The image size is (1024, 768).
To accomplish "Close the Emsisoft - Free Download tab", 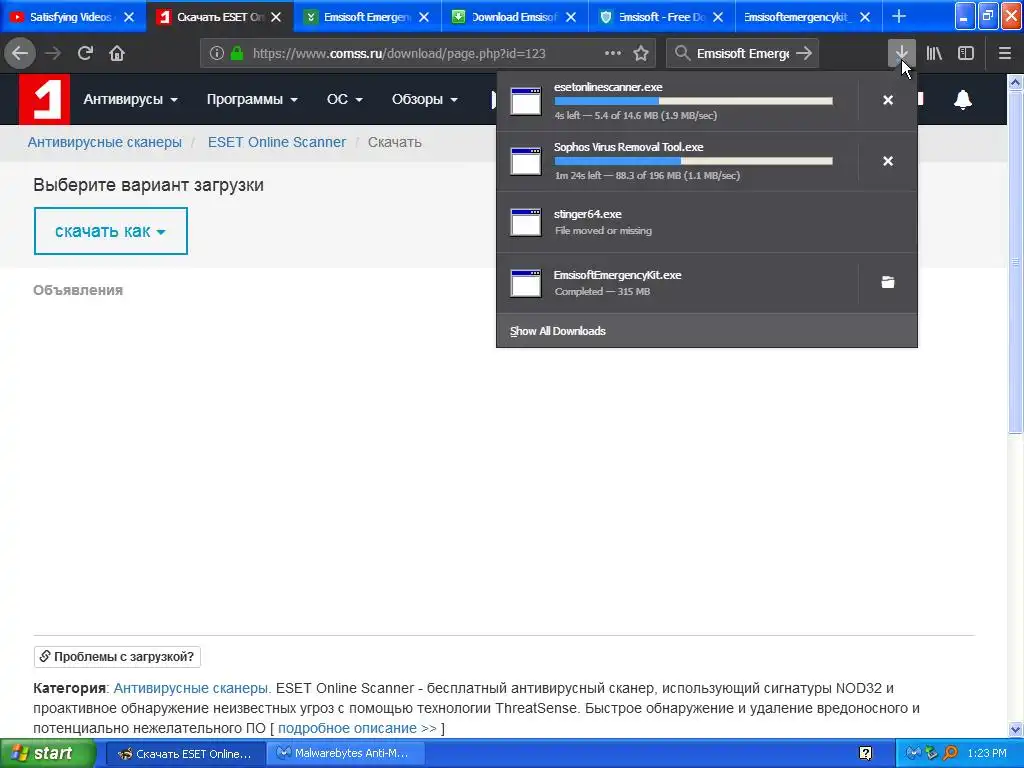I will coord(718,17).
